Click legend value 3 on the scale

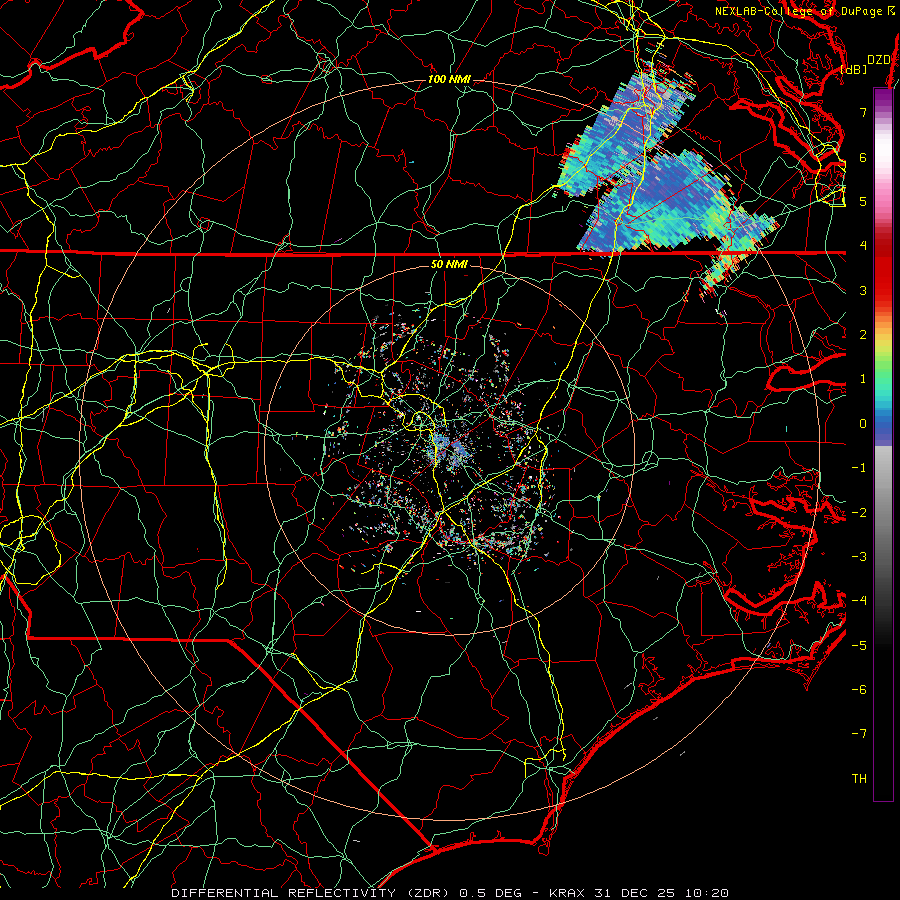click(863, 290)
